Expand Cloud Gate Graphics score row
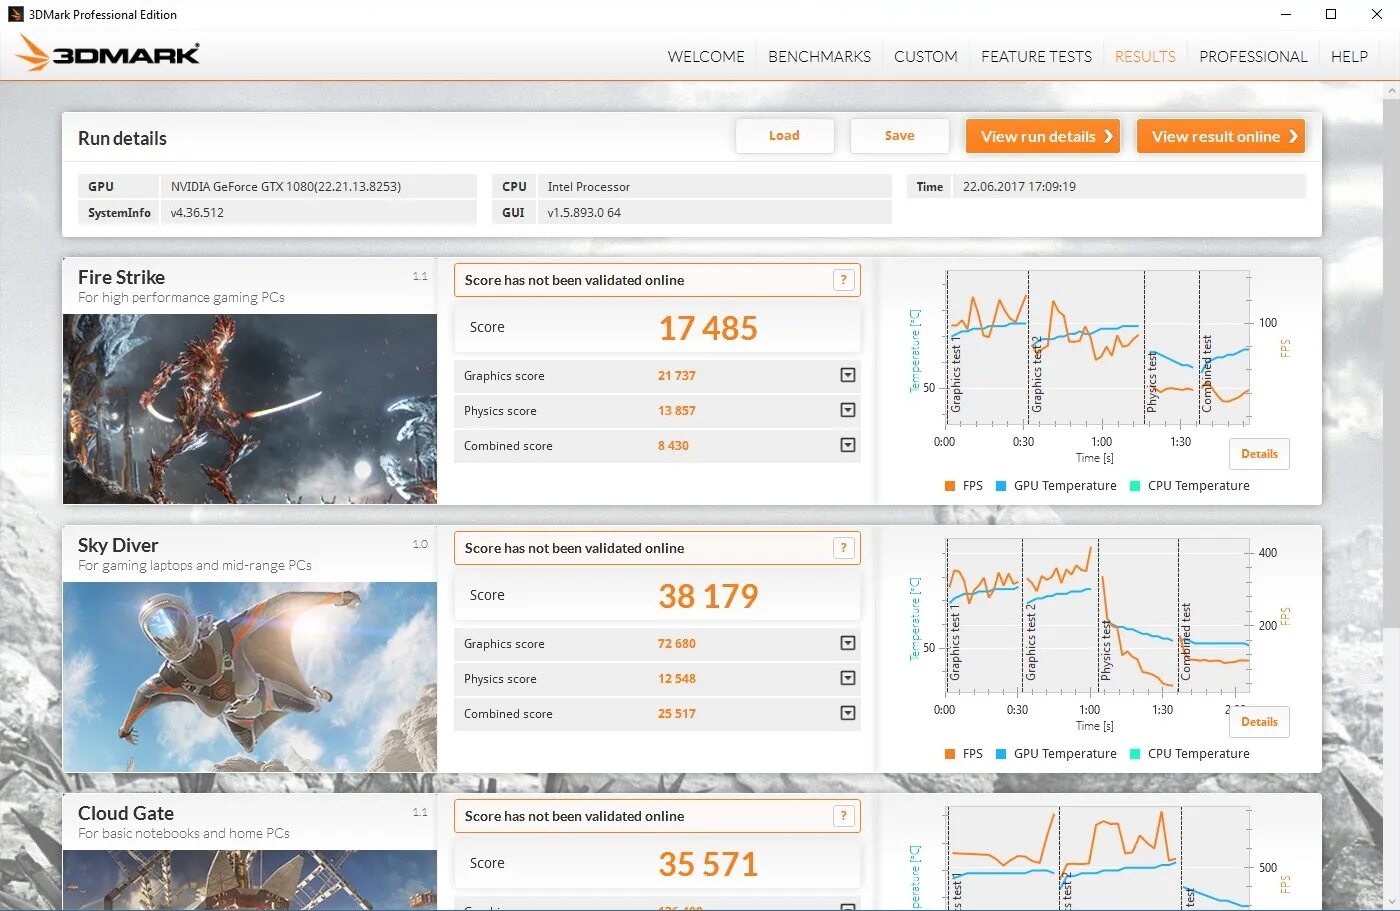Image resolution: width=1400 pixels, height=911 pixels. [848, 907]
